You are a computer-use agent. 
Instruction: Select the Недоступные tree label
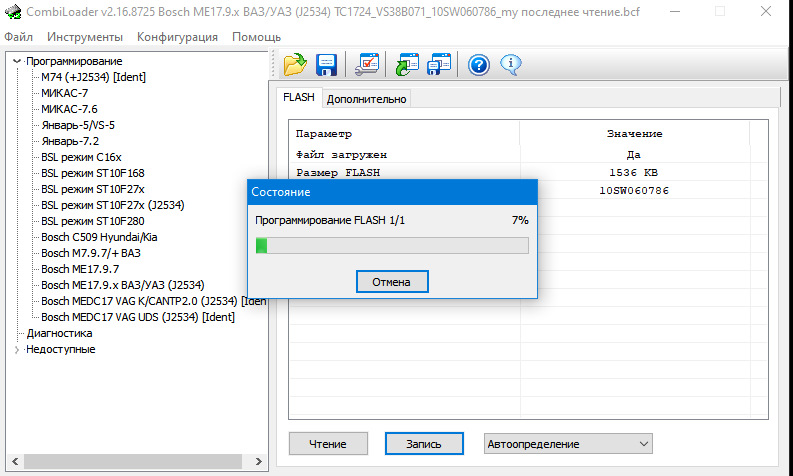point(60,350)
